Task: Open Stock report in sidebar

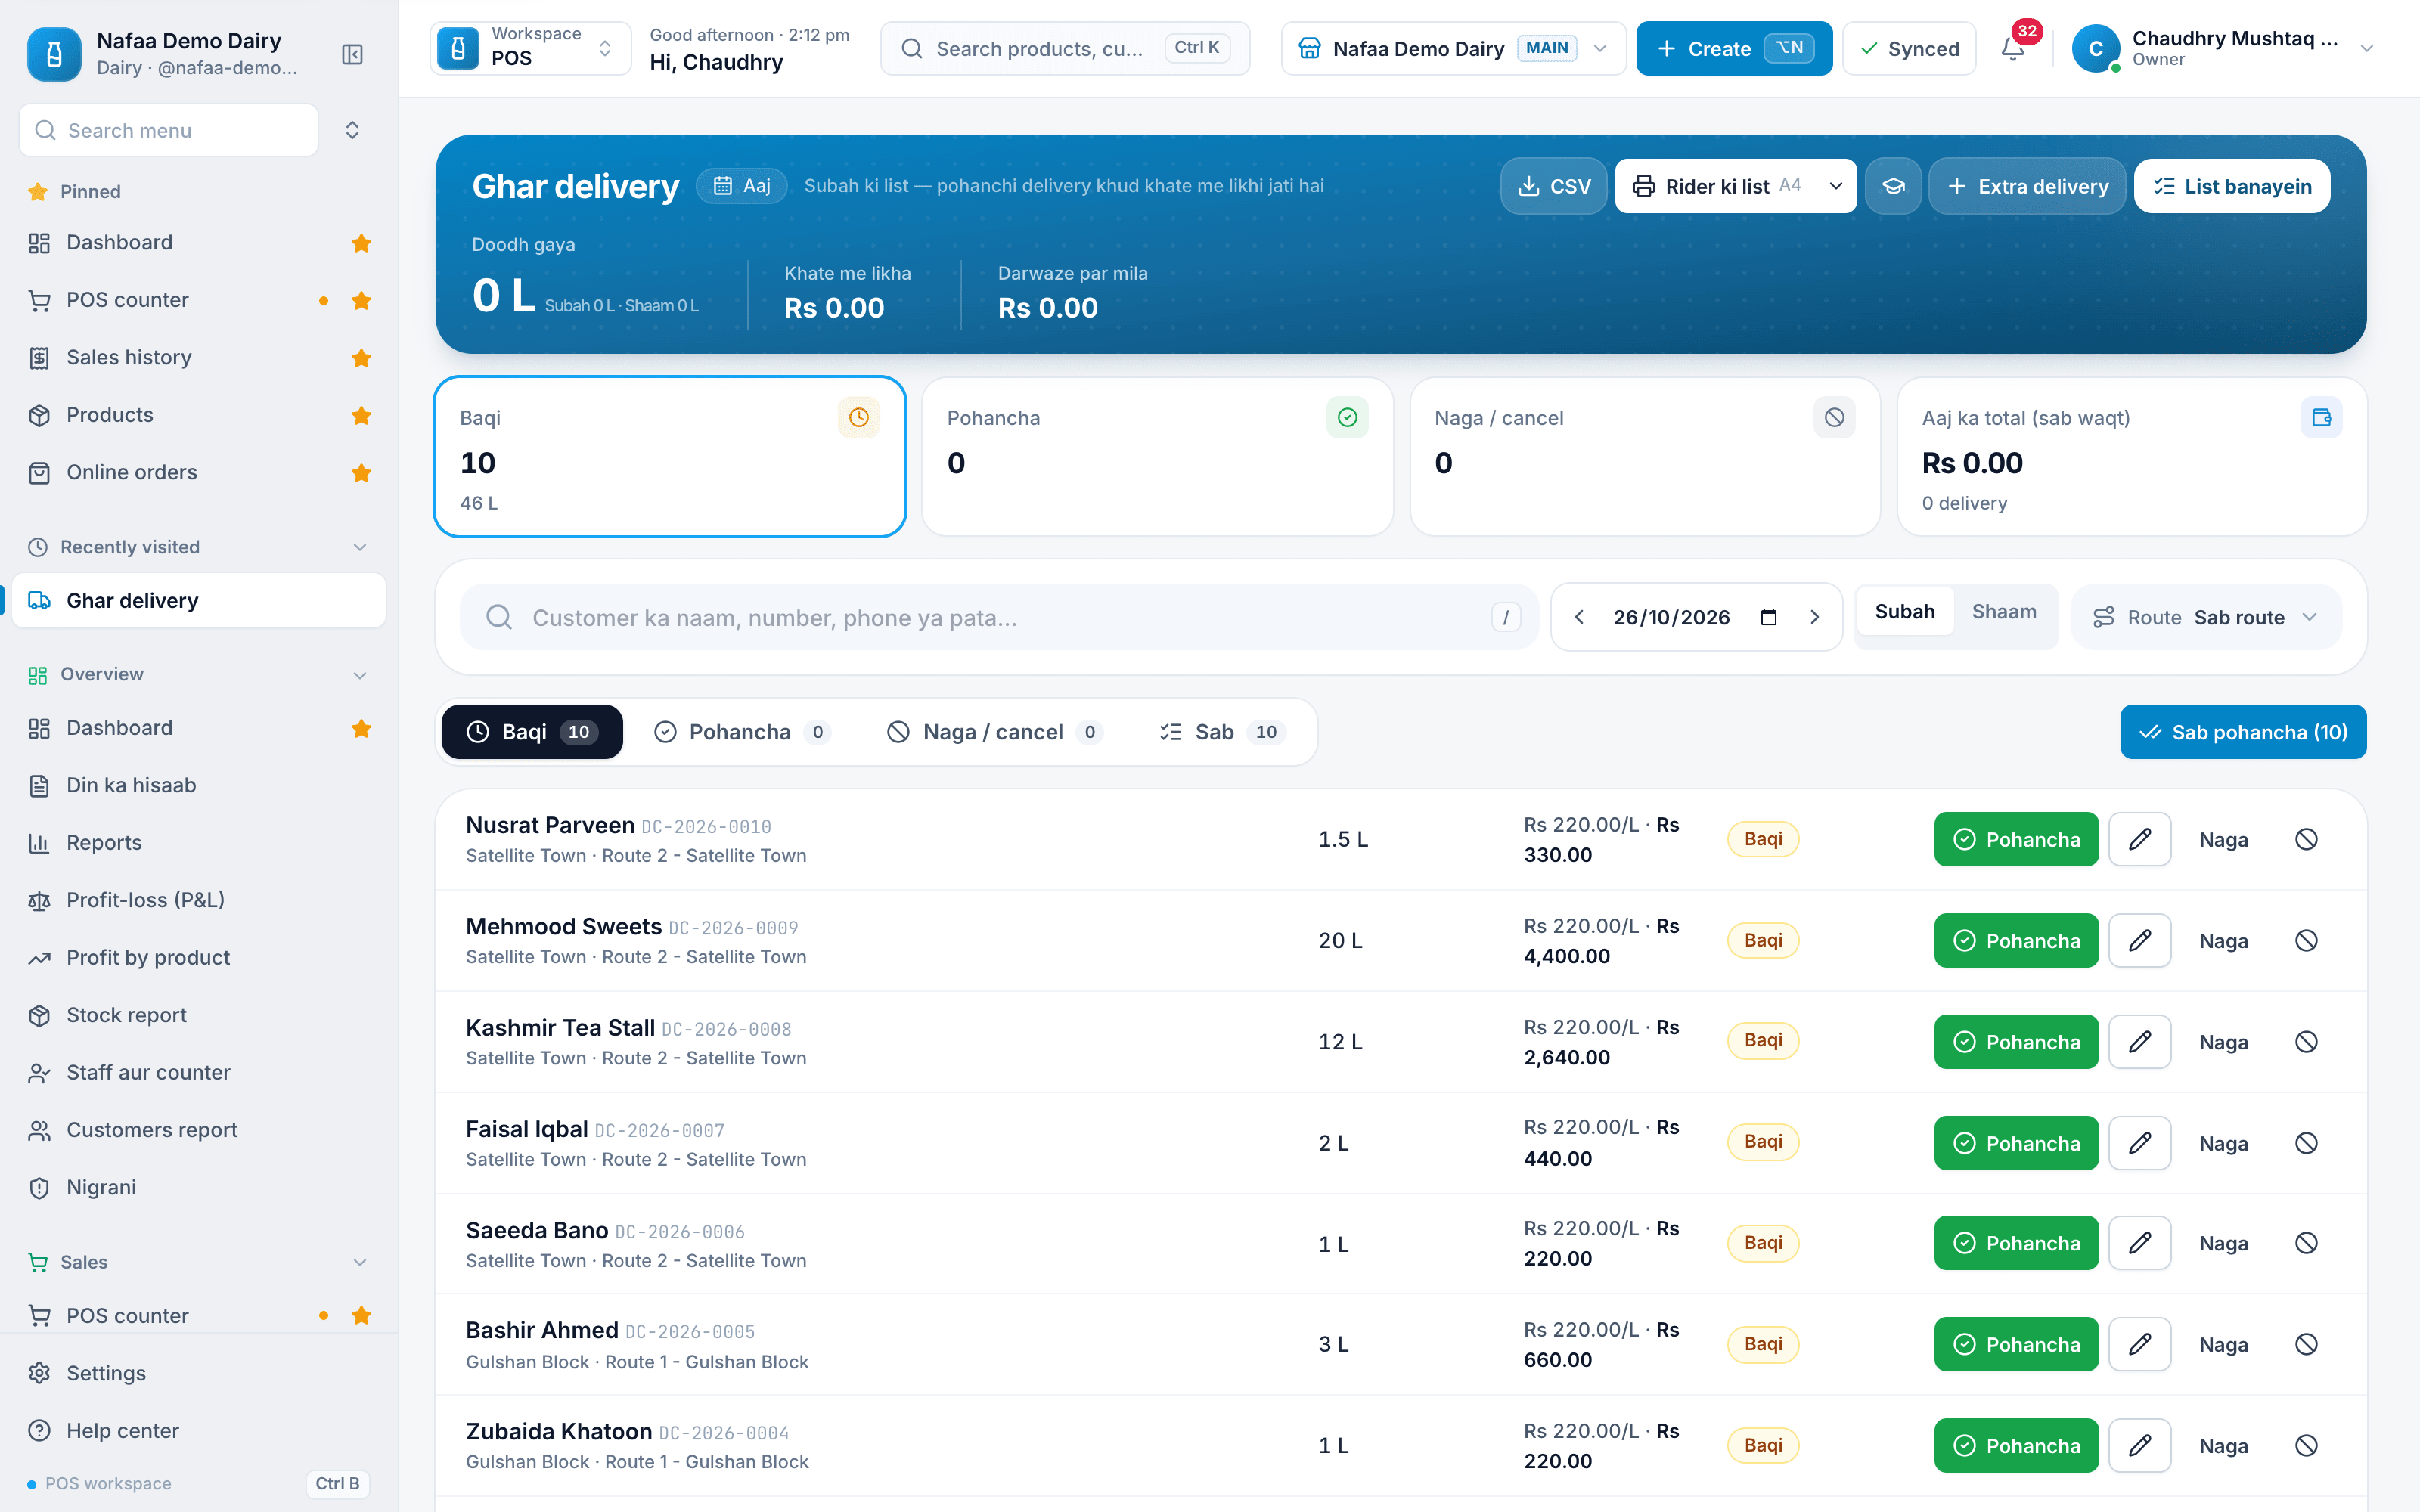Action: [x=199, y=1015]
